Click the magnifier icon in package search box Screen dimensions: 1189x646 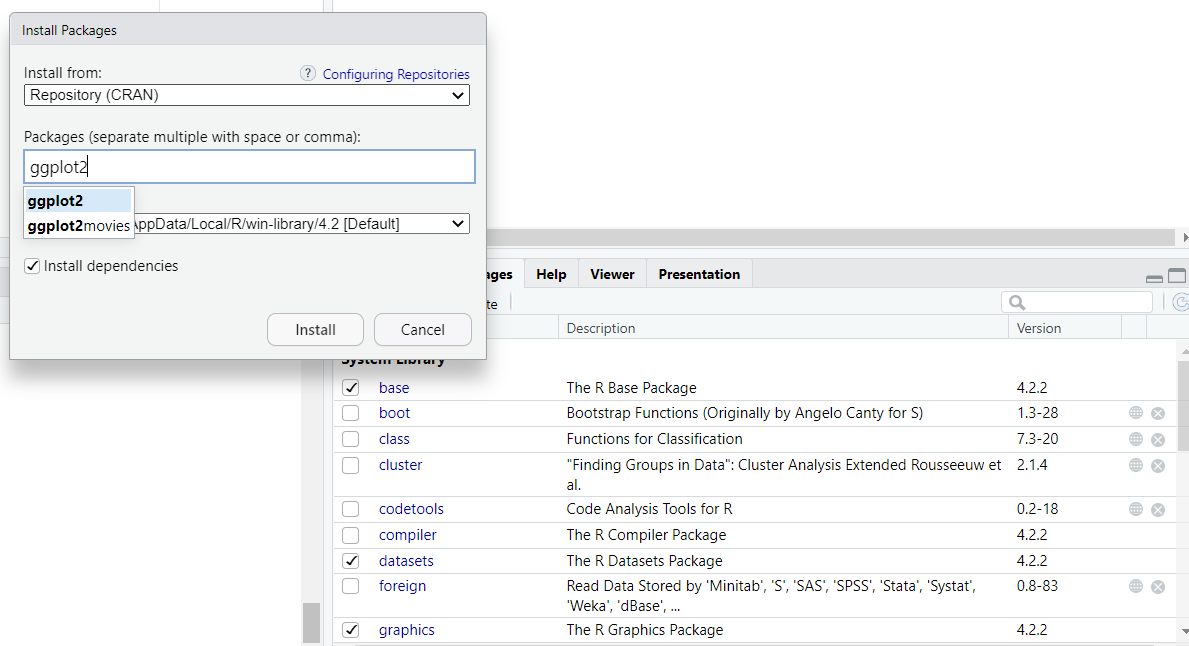point(1017,303)
